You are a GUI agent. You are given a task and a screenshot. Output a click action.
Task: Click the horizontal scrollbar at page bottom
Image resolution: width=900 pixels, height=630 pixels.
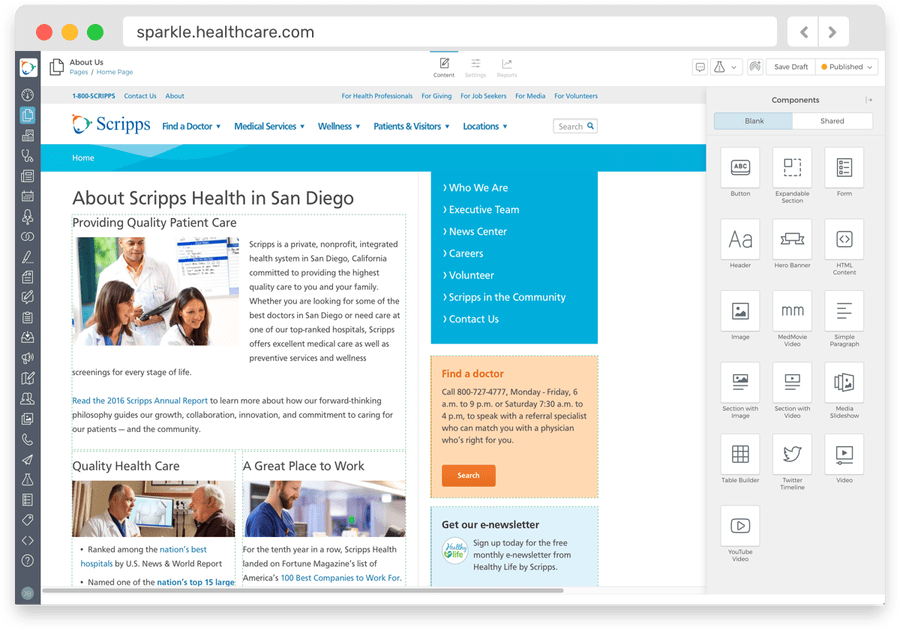(x=302, y=590)
